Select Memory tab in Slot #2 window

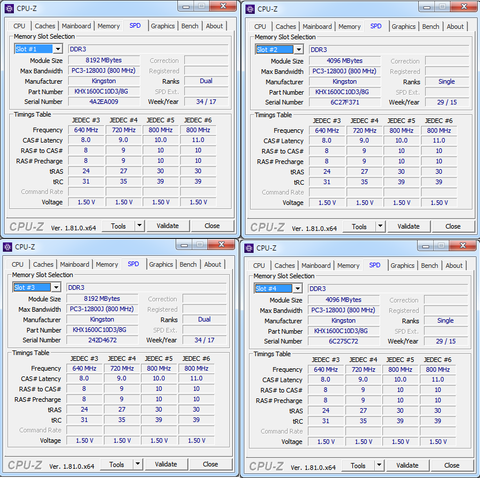(349, 27)
